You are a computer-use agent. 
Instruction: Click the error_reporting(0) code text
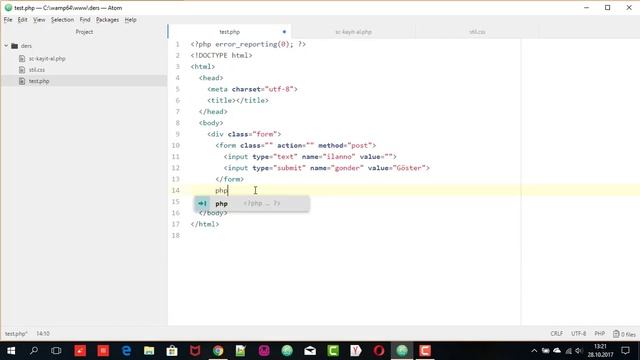click(x=253, y=44)
